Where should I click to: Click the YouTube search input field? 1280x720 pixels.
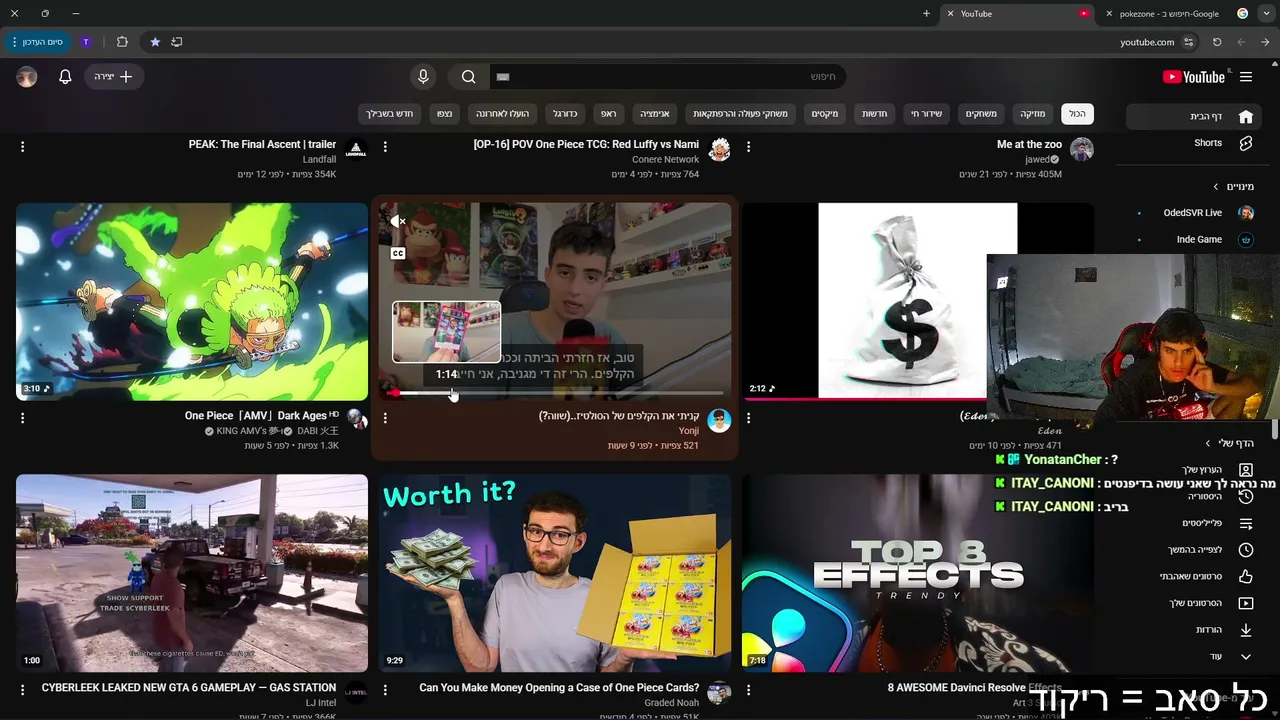click(x=668, y=77)
